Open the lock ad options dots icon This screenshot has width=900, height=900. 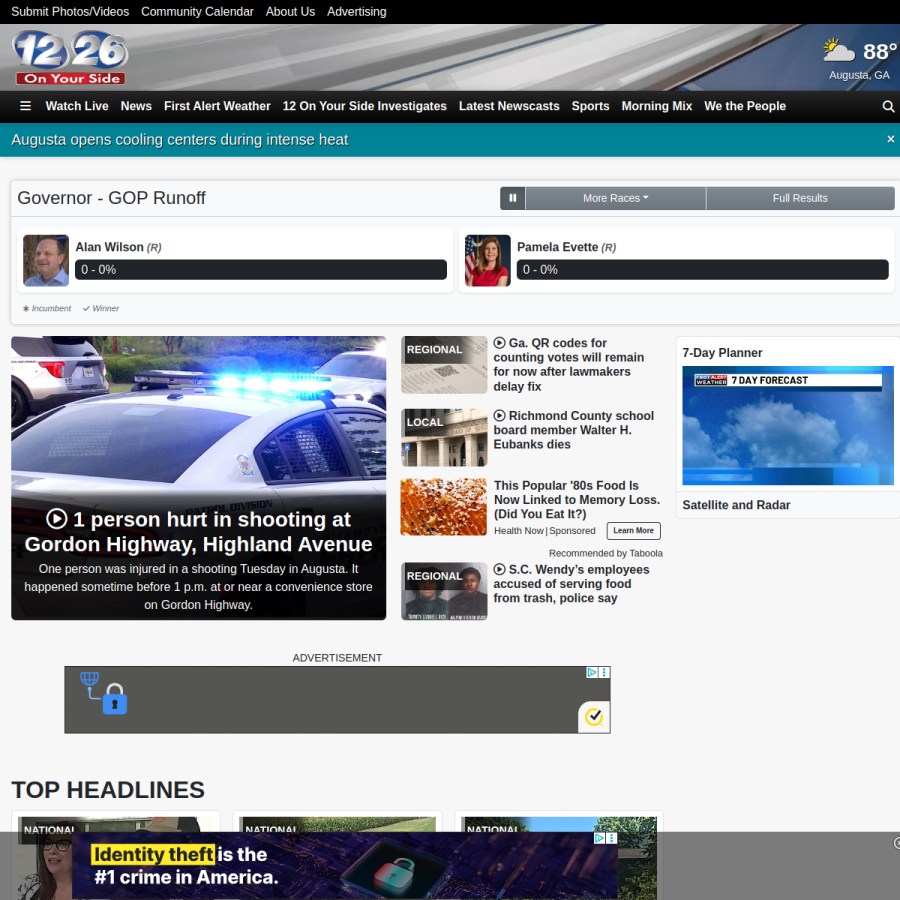604,672
